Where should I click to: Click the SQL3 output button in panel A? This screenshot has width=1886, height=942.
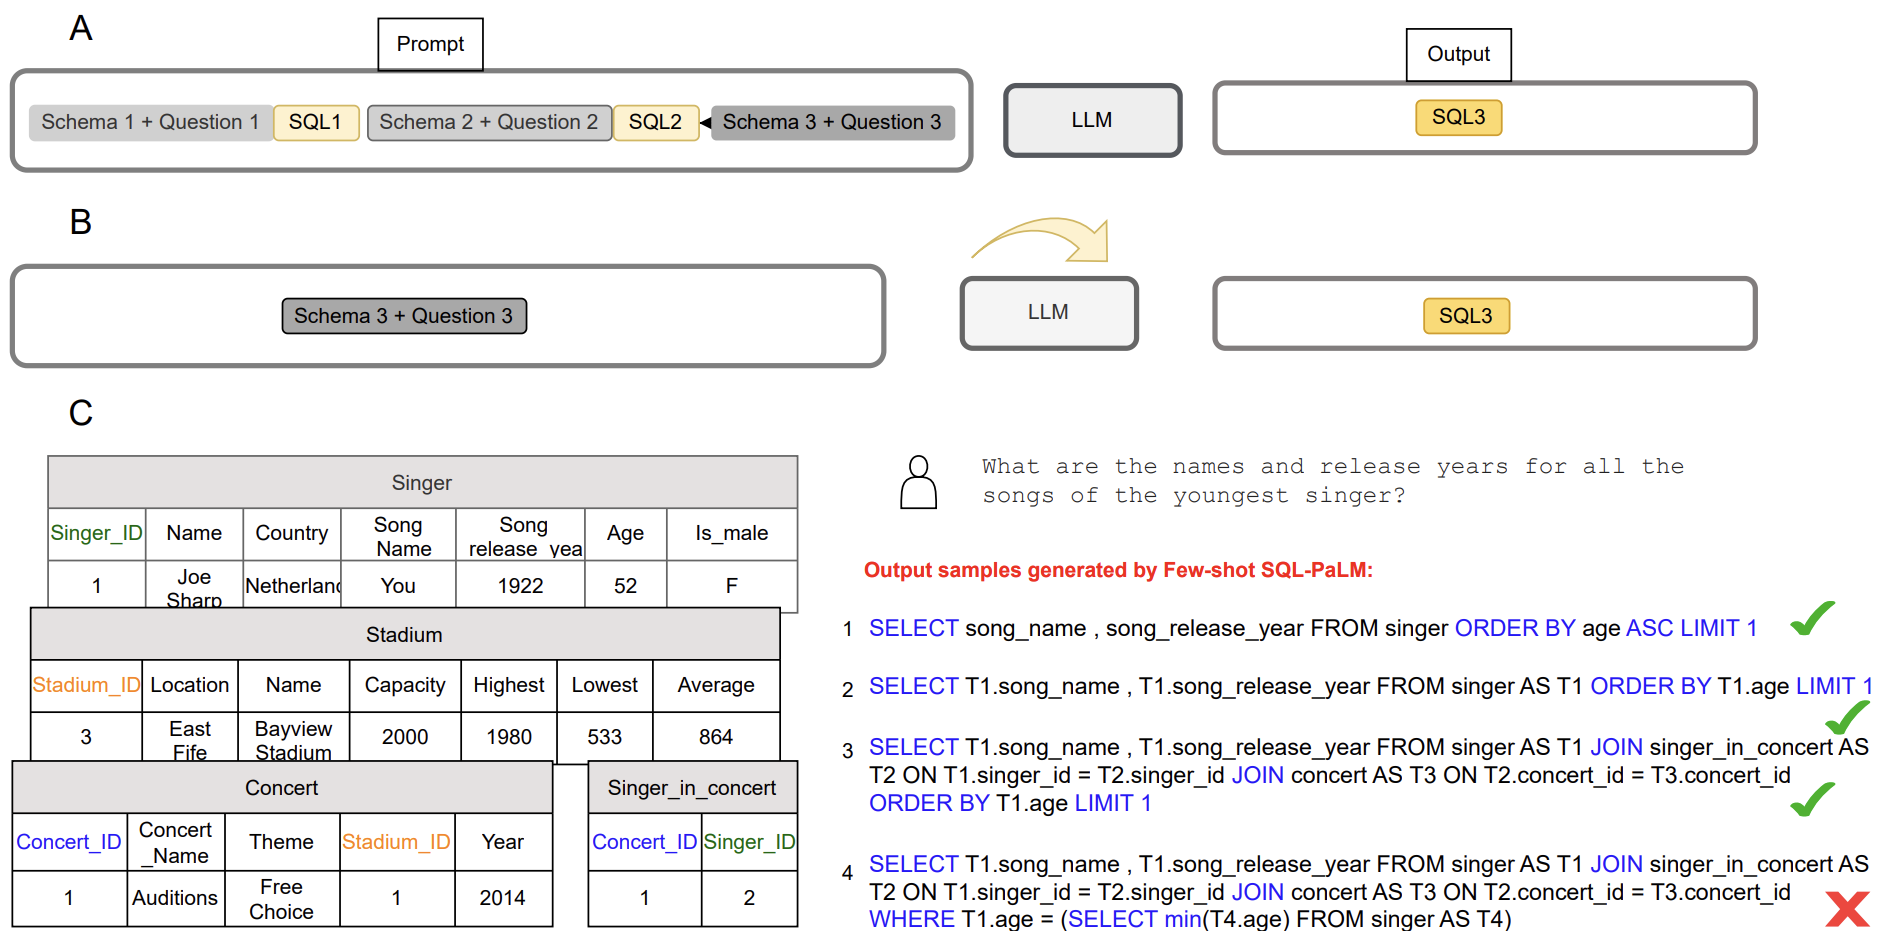(1458, 117)
